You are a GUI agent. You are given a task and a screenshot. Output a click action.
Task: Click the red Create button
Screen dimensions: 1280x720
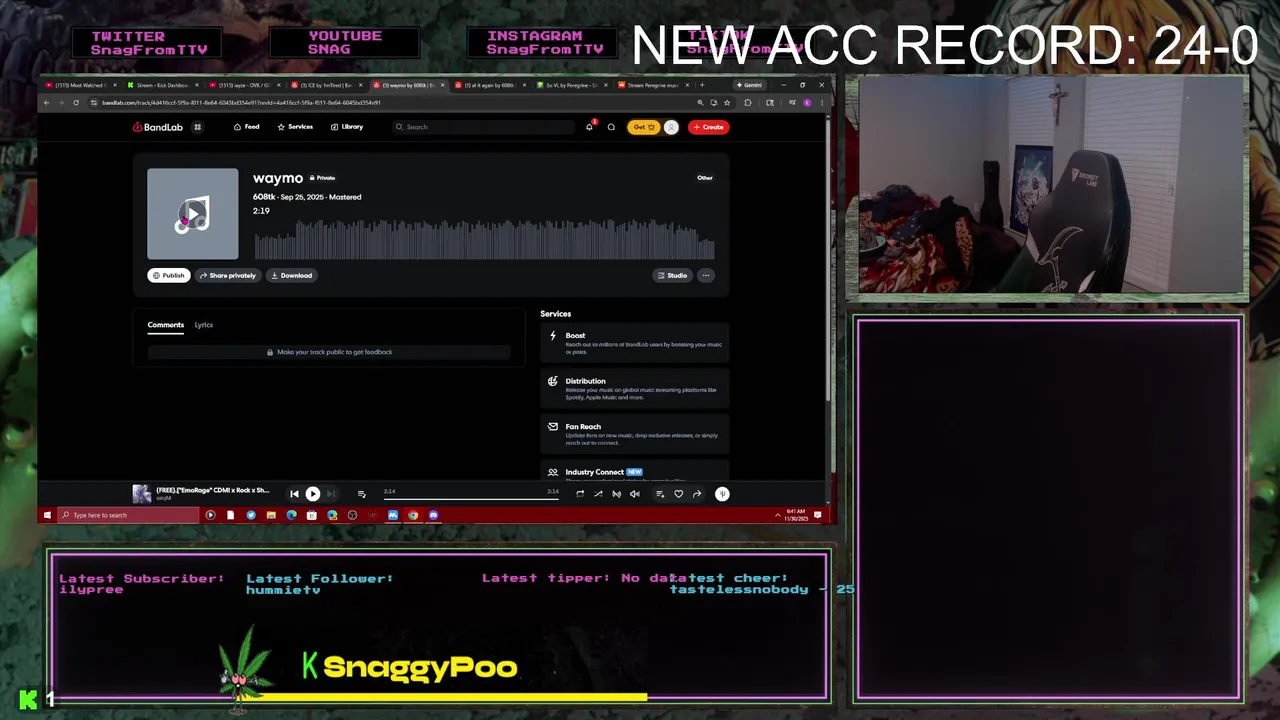pos(708,127)
